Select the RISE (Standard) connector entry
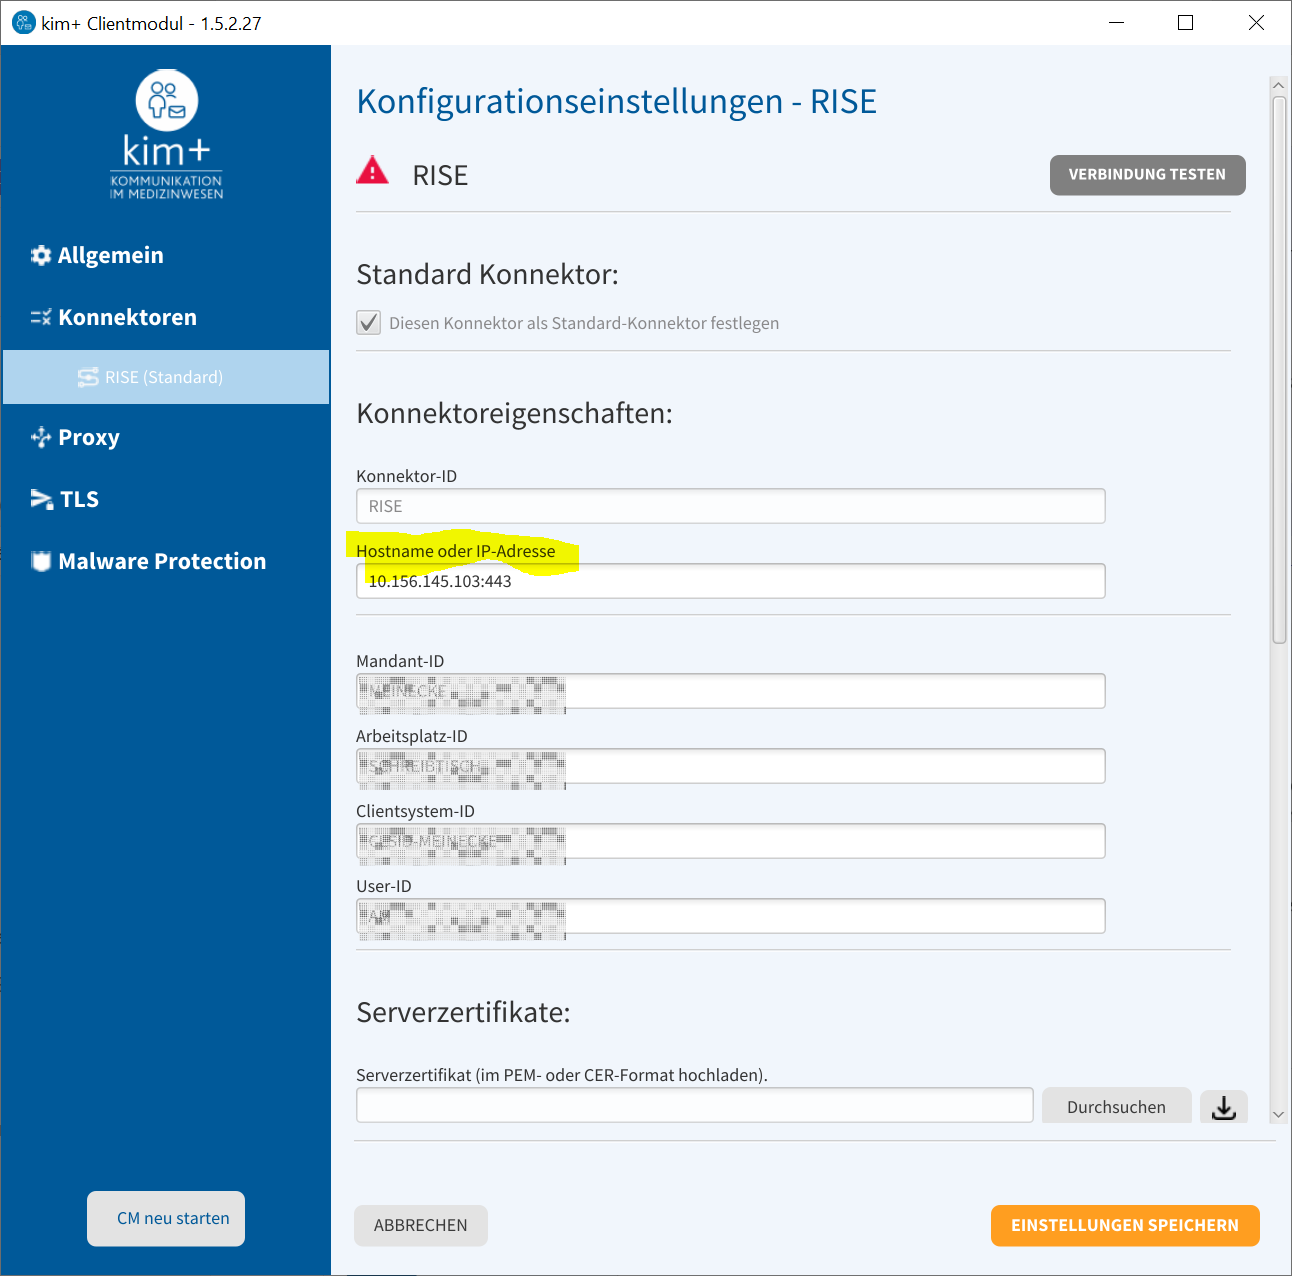Viewport: 1292px width, 1276px height. 166,377
